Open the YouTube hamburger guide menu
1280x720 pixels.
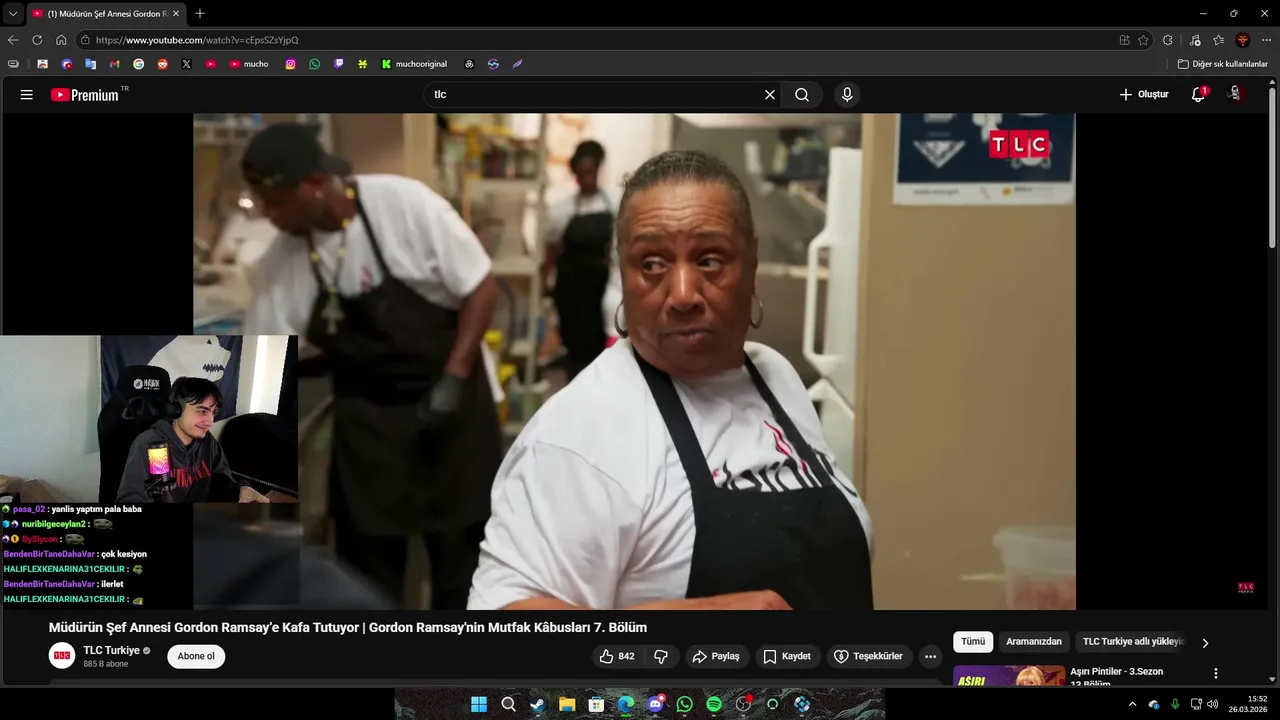coord(27,95)
